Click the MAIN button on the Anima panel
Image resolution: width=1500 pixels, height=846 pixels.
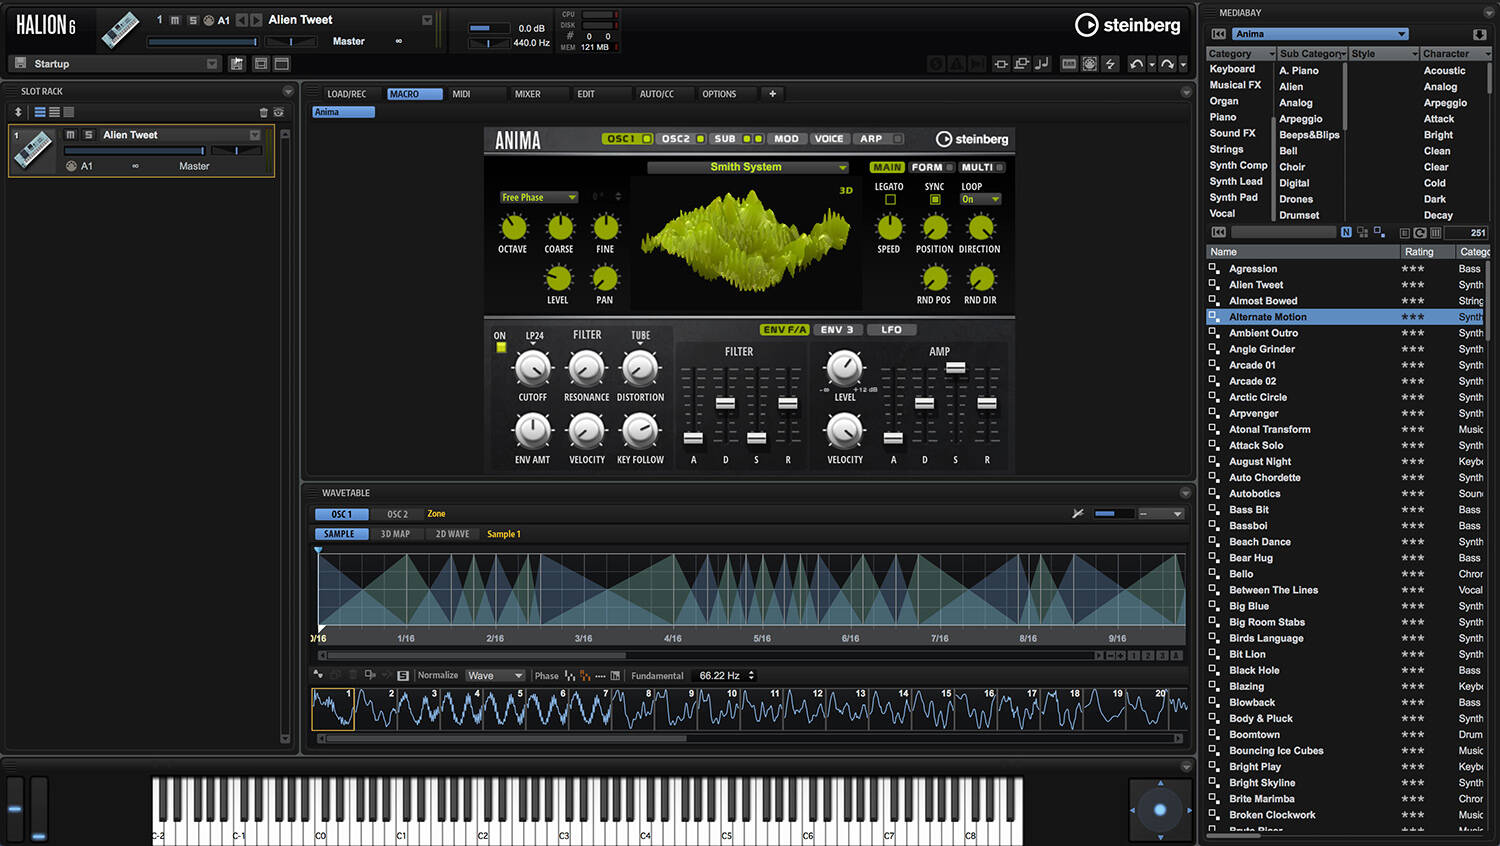click(885, 167)
